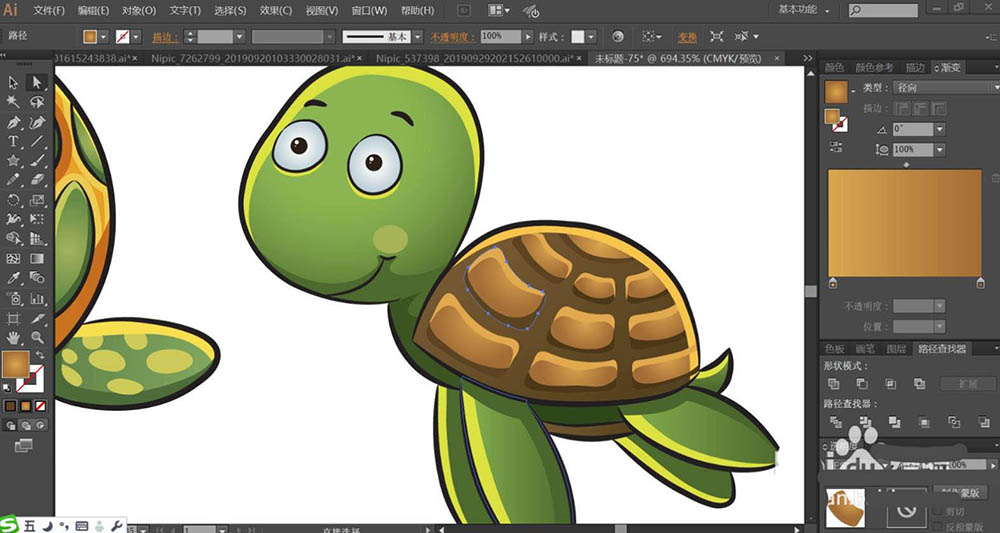Open the 文件(F) menu
Screen dimensions: 1000x533
coord(49,11)
